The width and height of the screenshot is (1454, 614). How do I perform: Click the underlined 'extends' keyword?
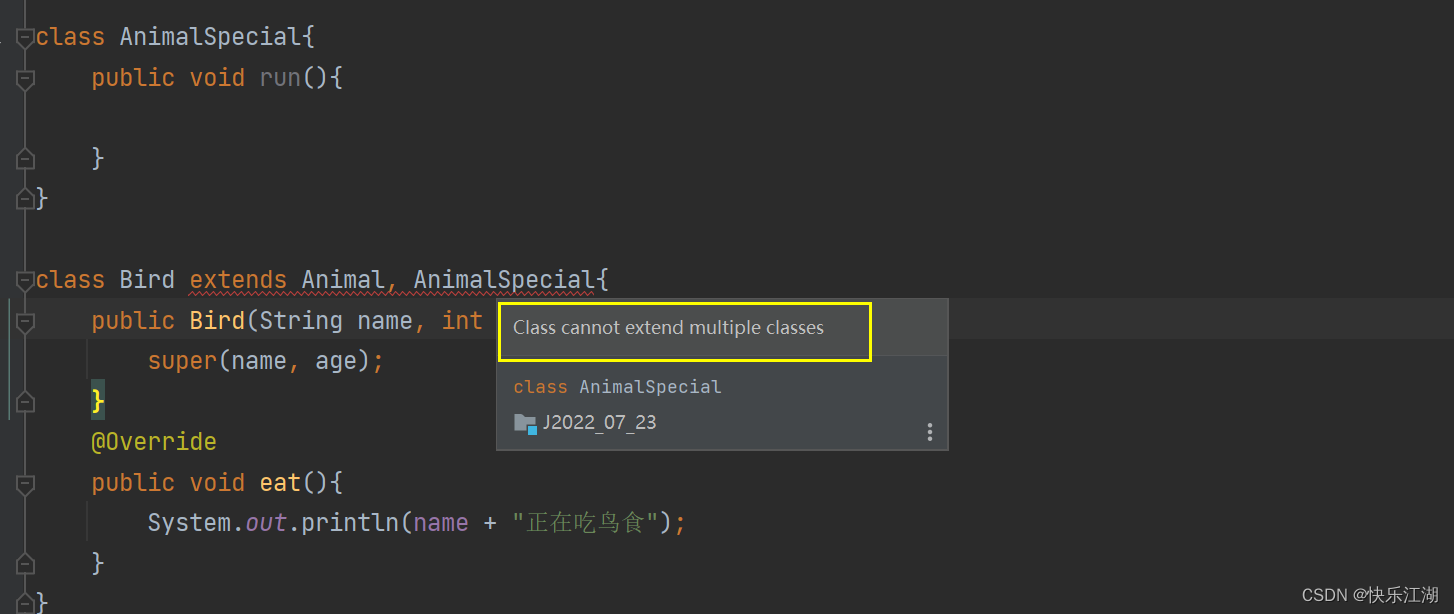[x=238, y=280]
